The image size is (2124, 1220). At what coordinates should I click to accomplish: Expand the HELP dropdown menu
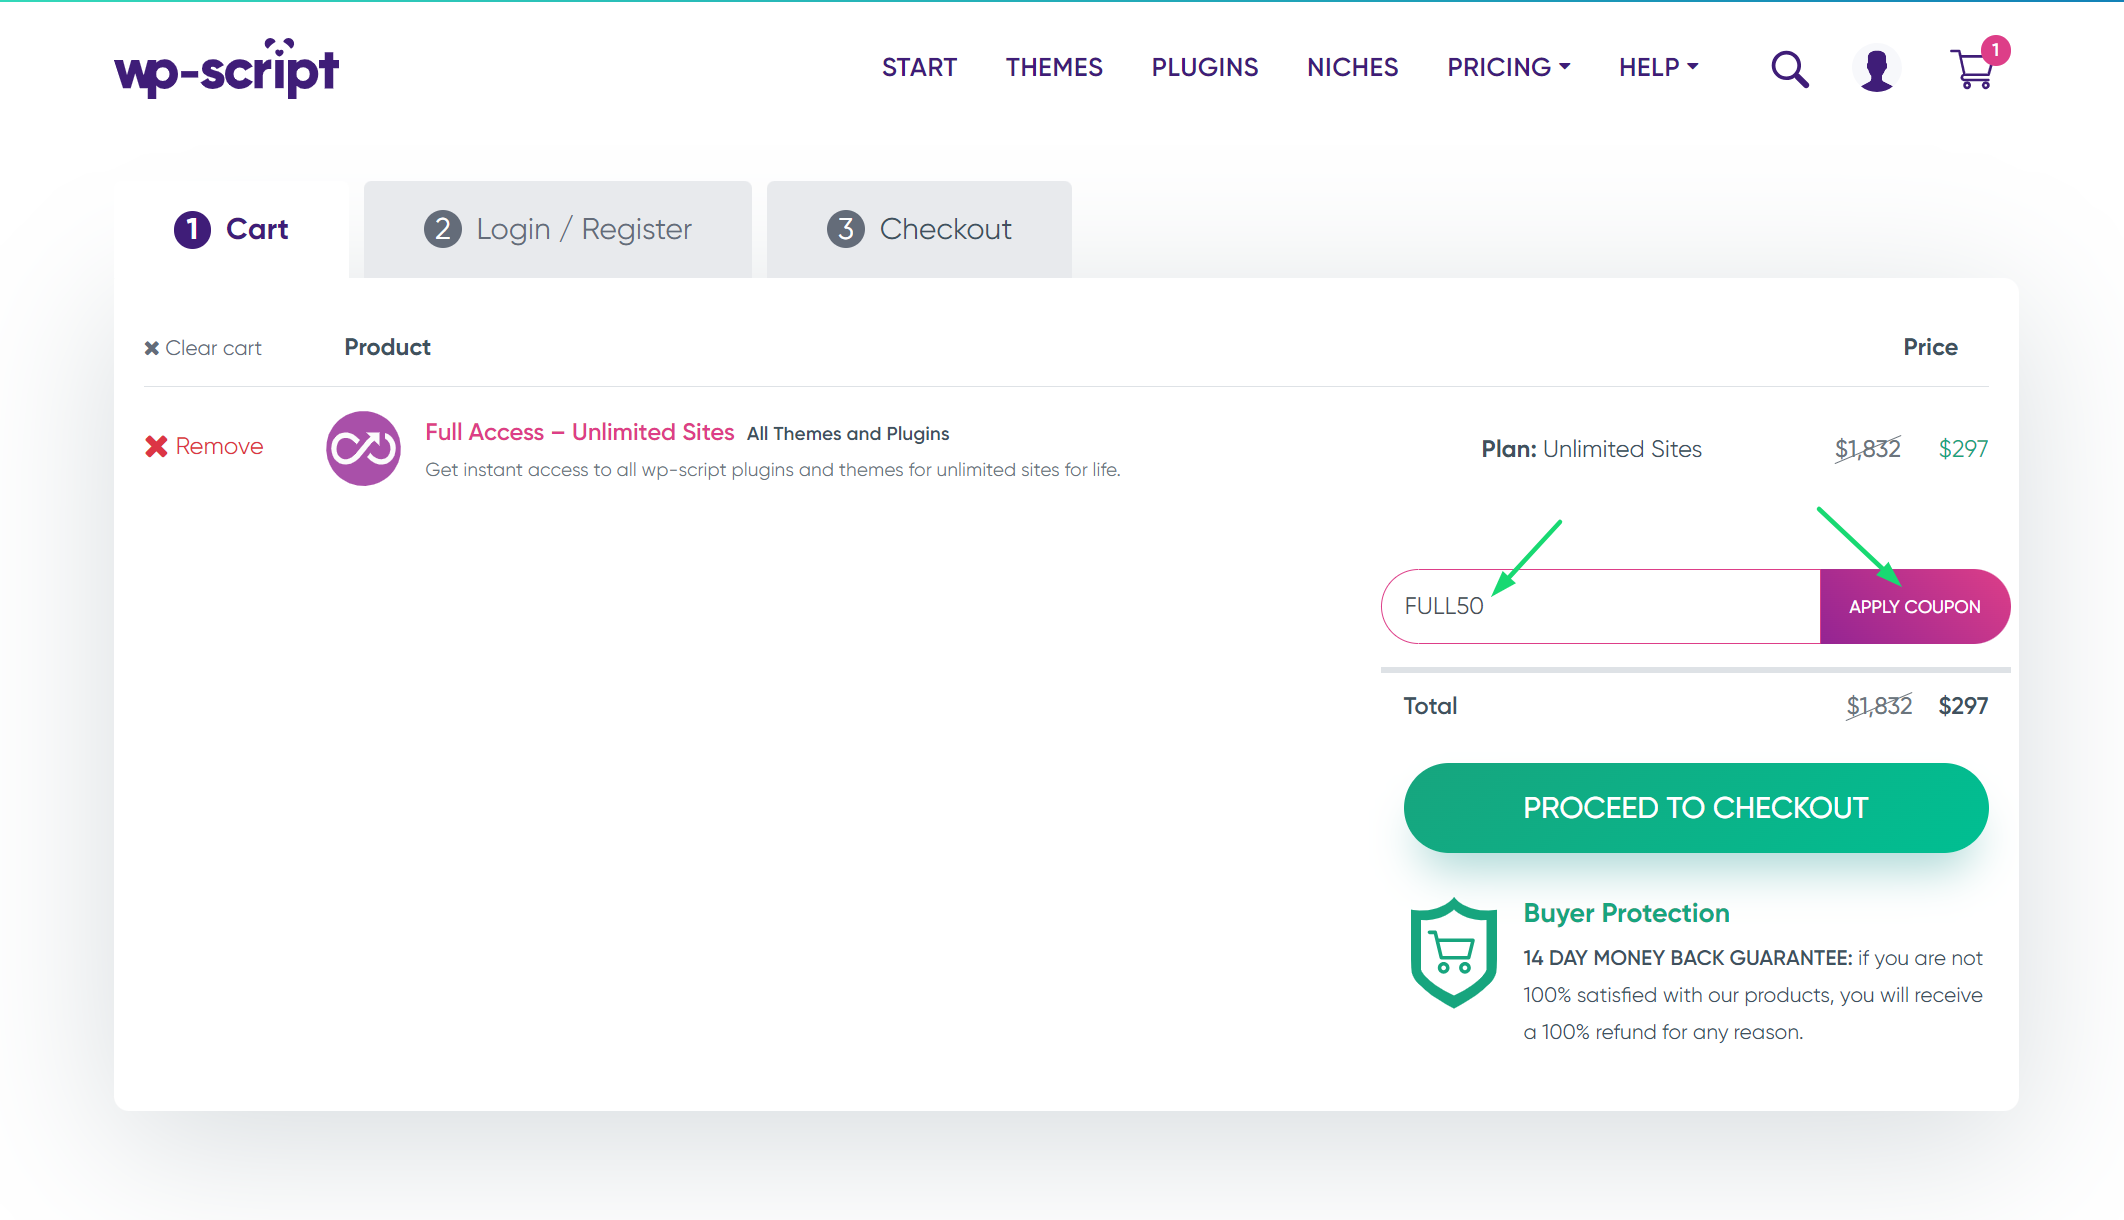click(x=1658, y=67)
